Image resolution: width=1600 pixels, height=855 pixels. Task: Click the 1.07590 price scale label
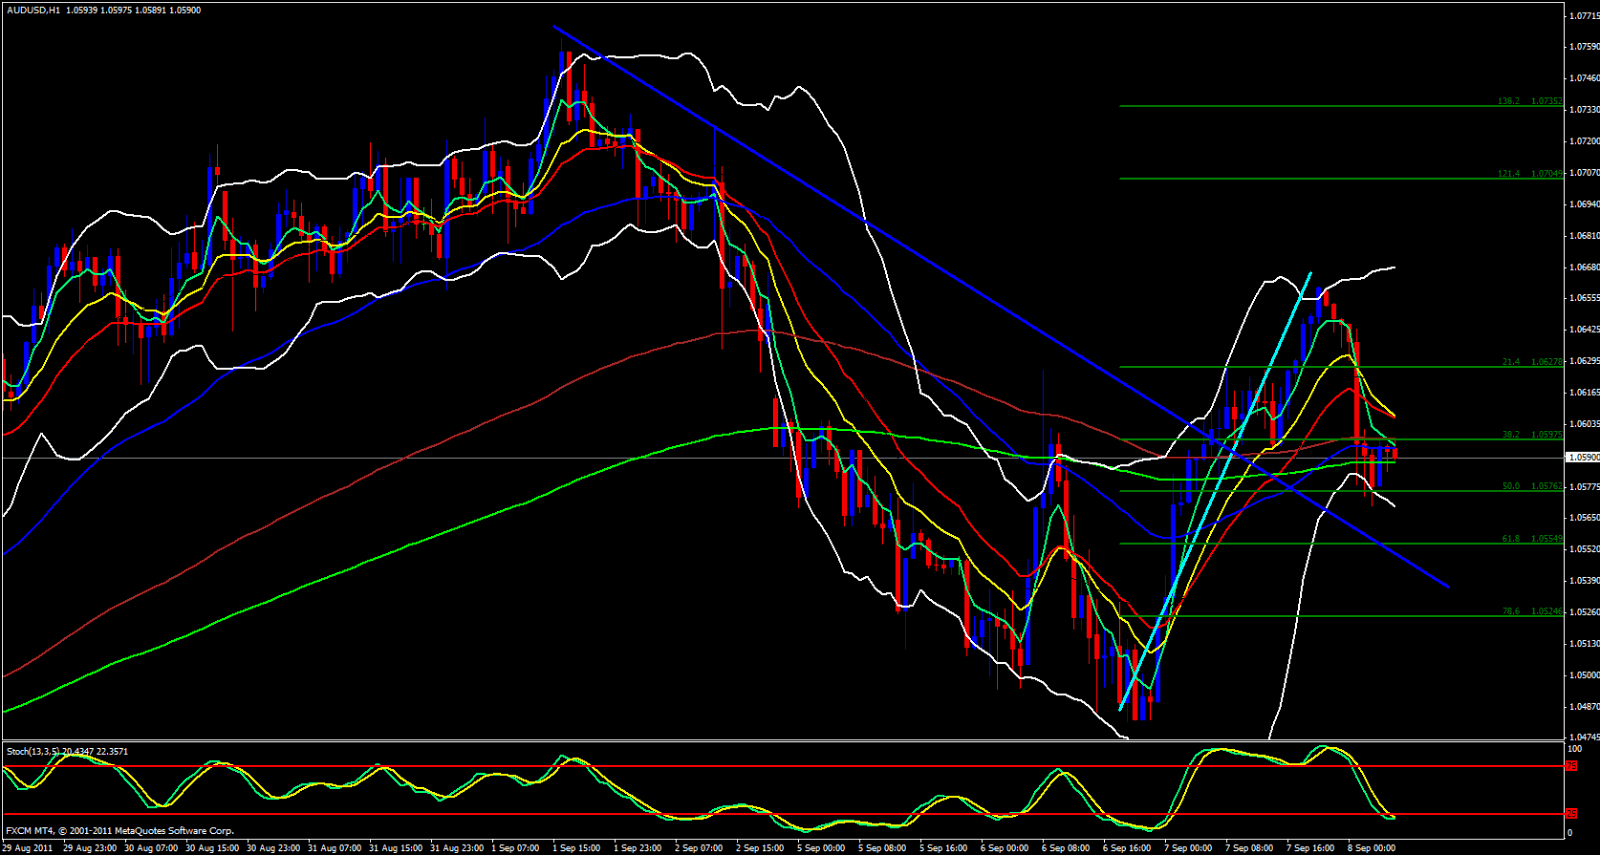[1583, 46]
